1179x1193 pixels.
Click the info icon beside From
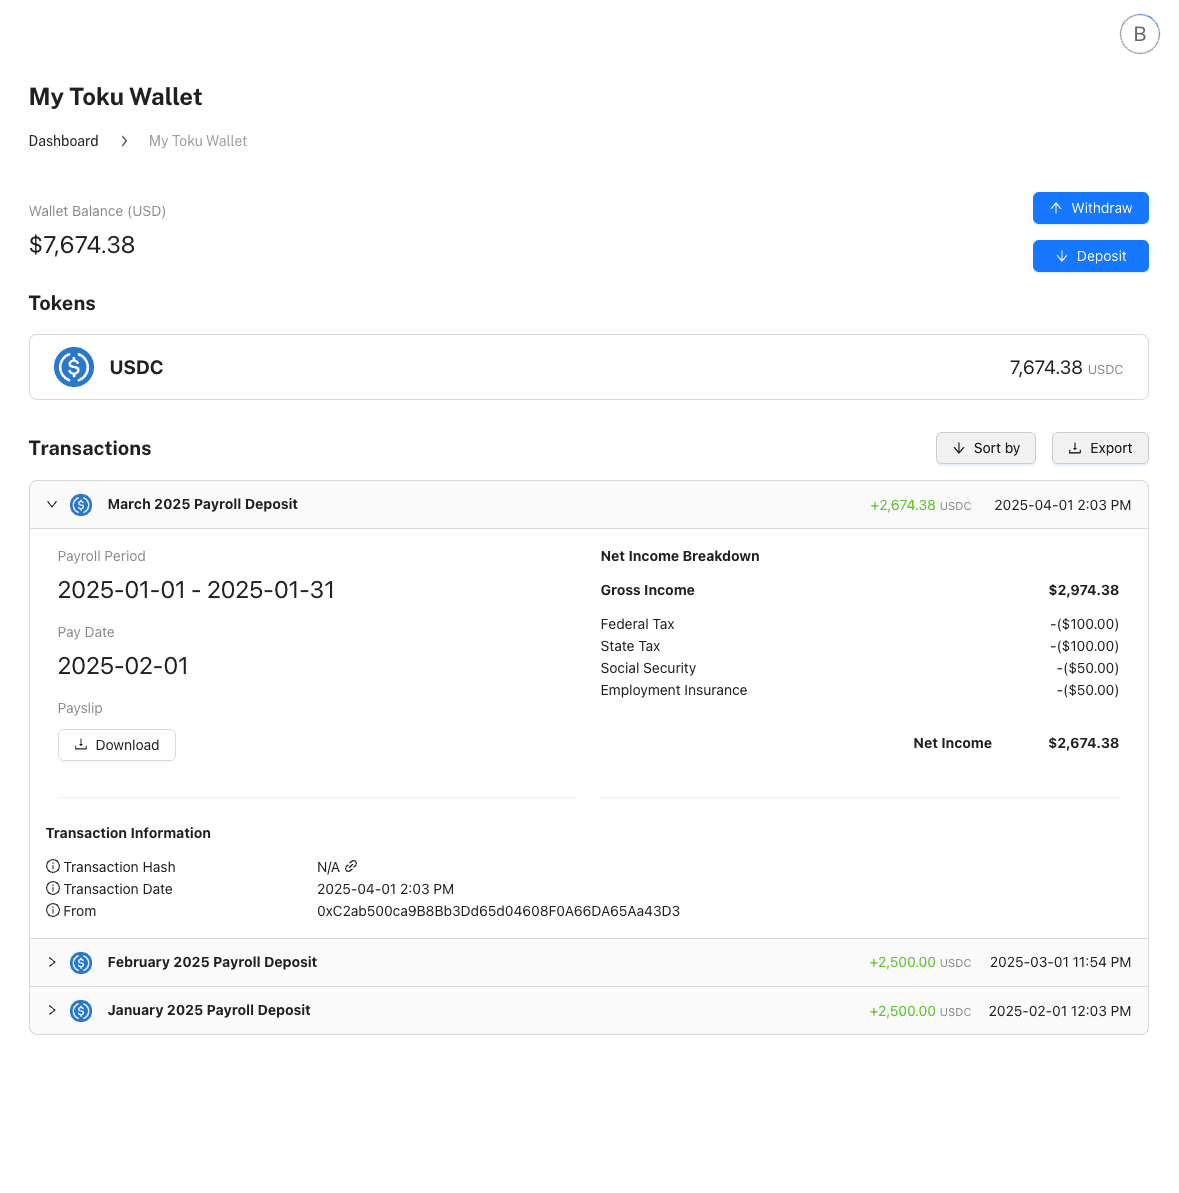pos(53,911)
